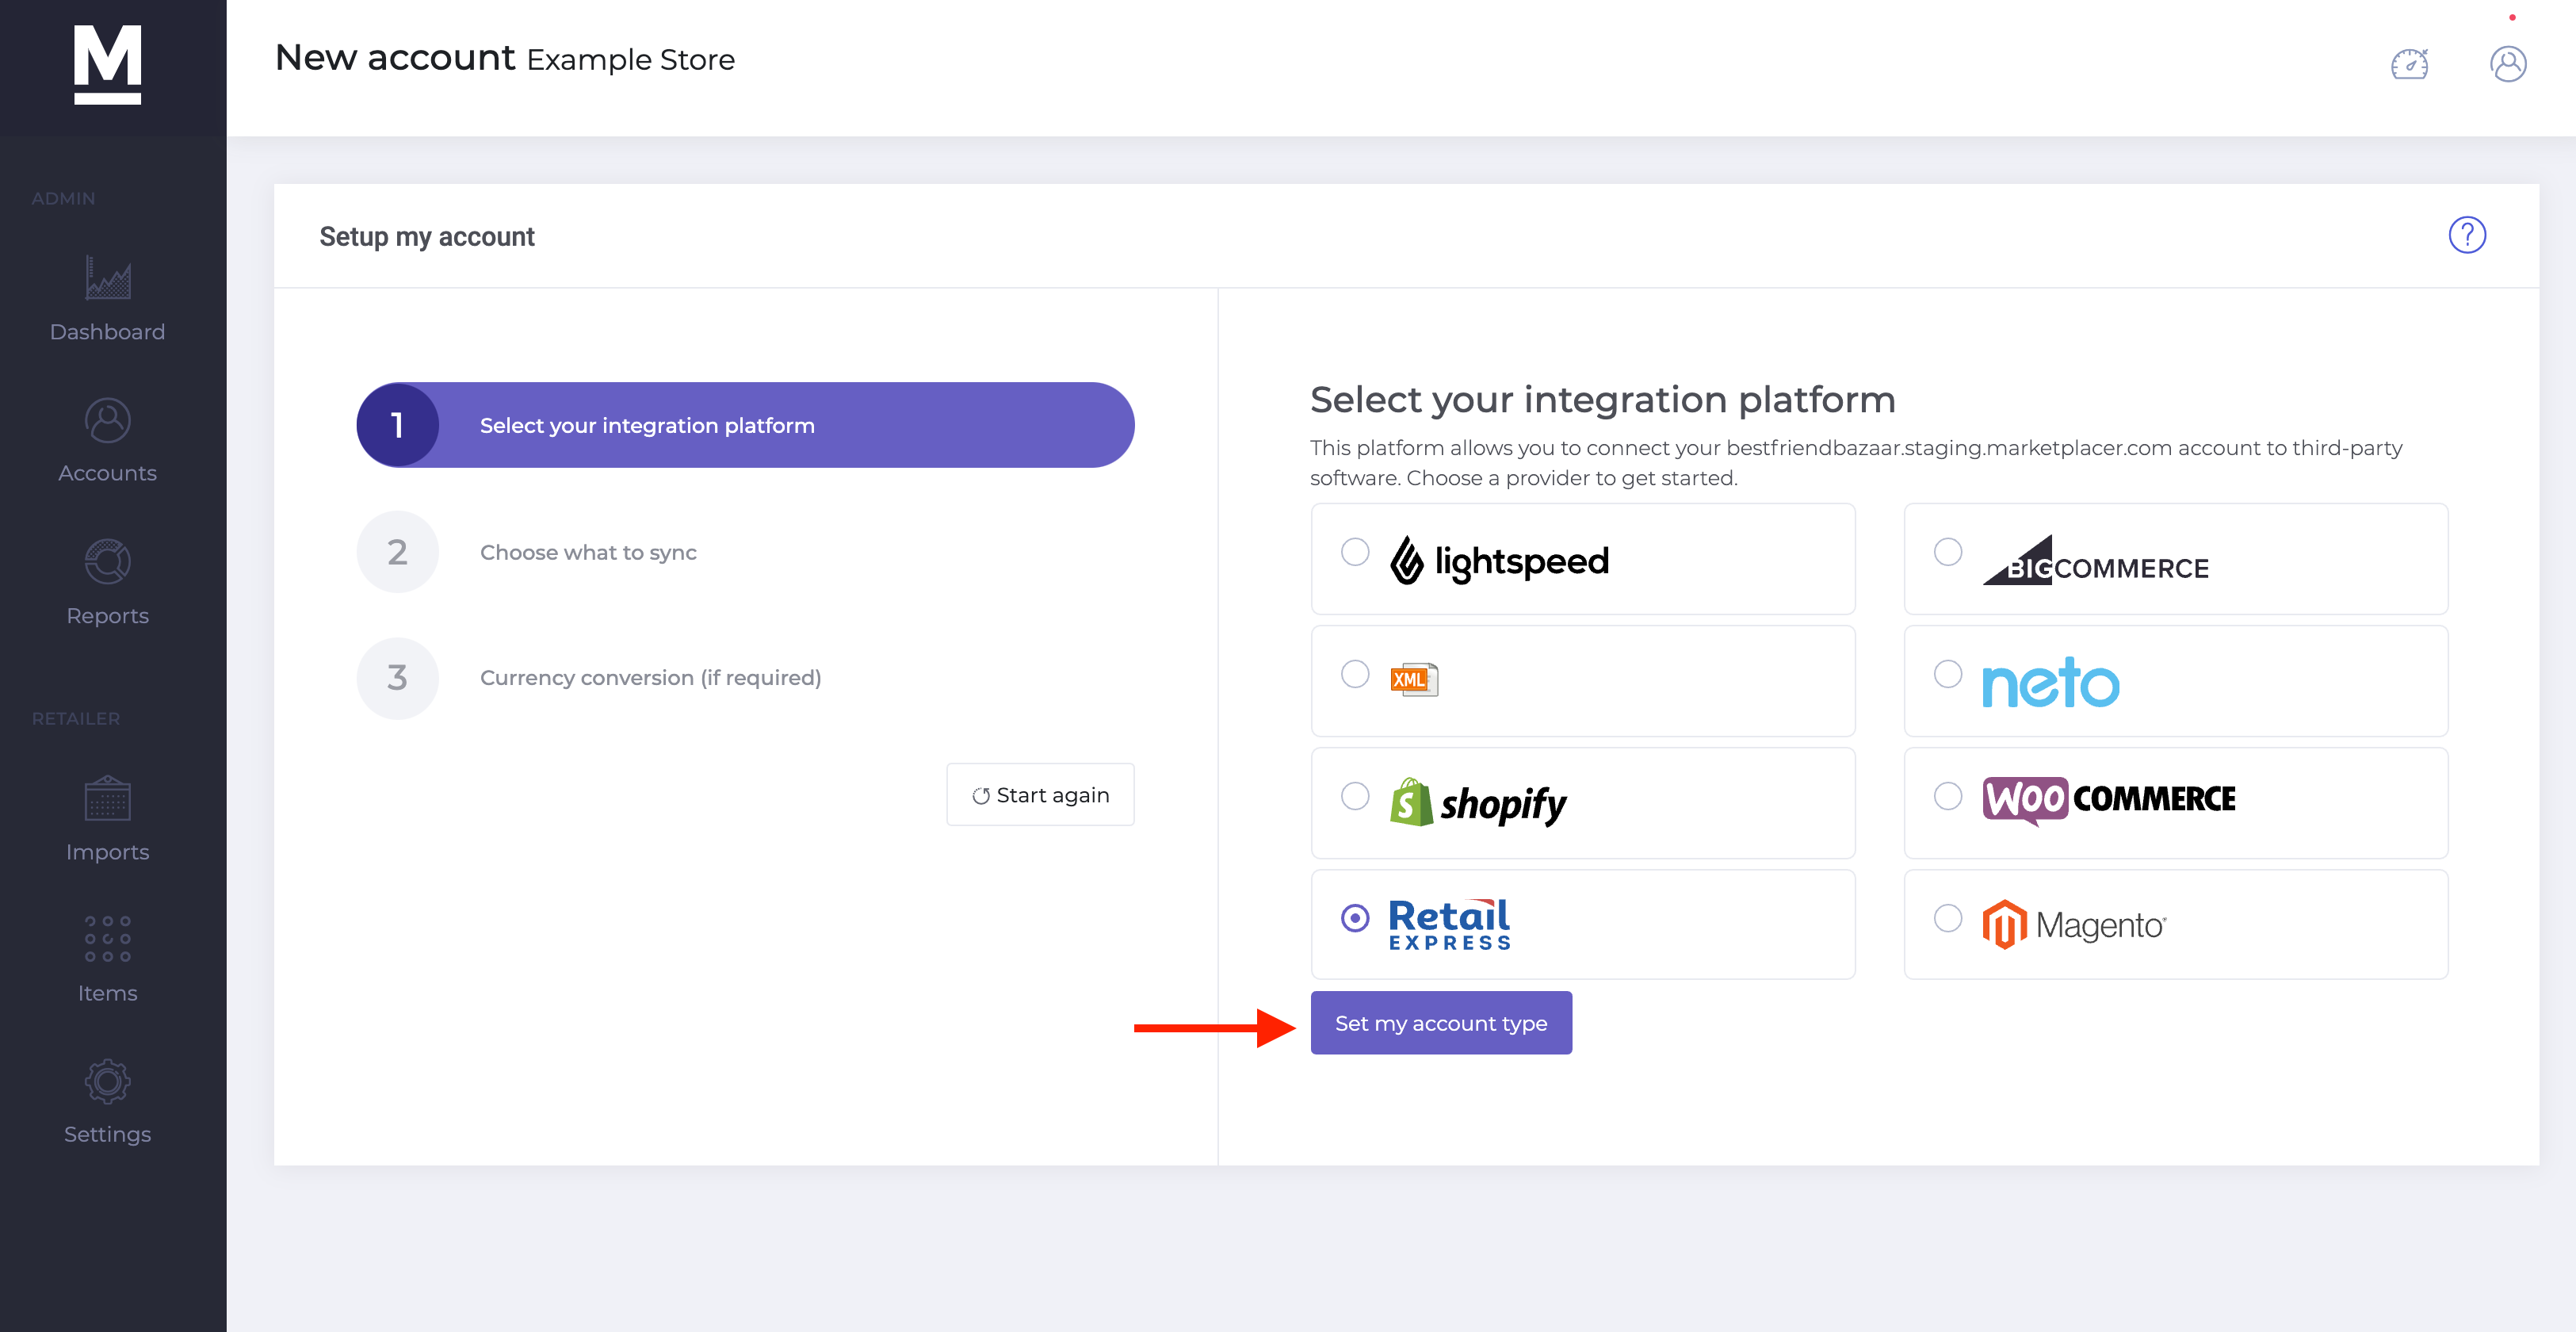Image resolution: width=2576 pixels, height=1332 pixels.
Task: Select the WooCommerce radio button
Action: tap(1948, 796)
